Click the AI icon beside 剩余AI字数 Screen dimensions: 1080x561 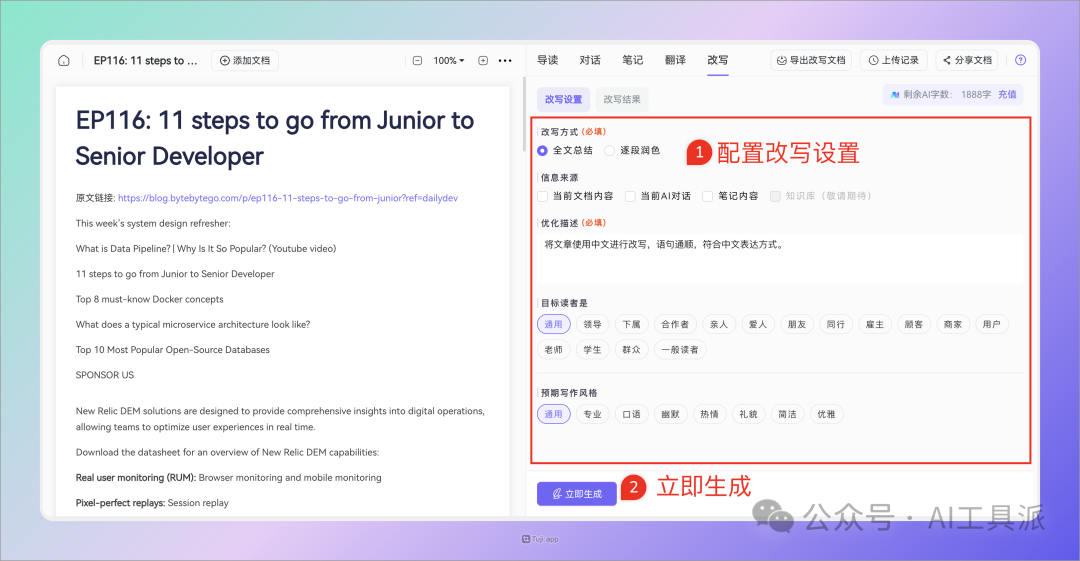pos(895,94)
